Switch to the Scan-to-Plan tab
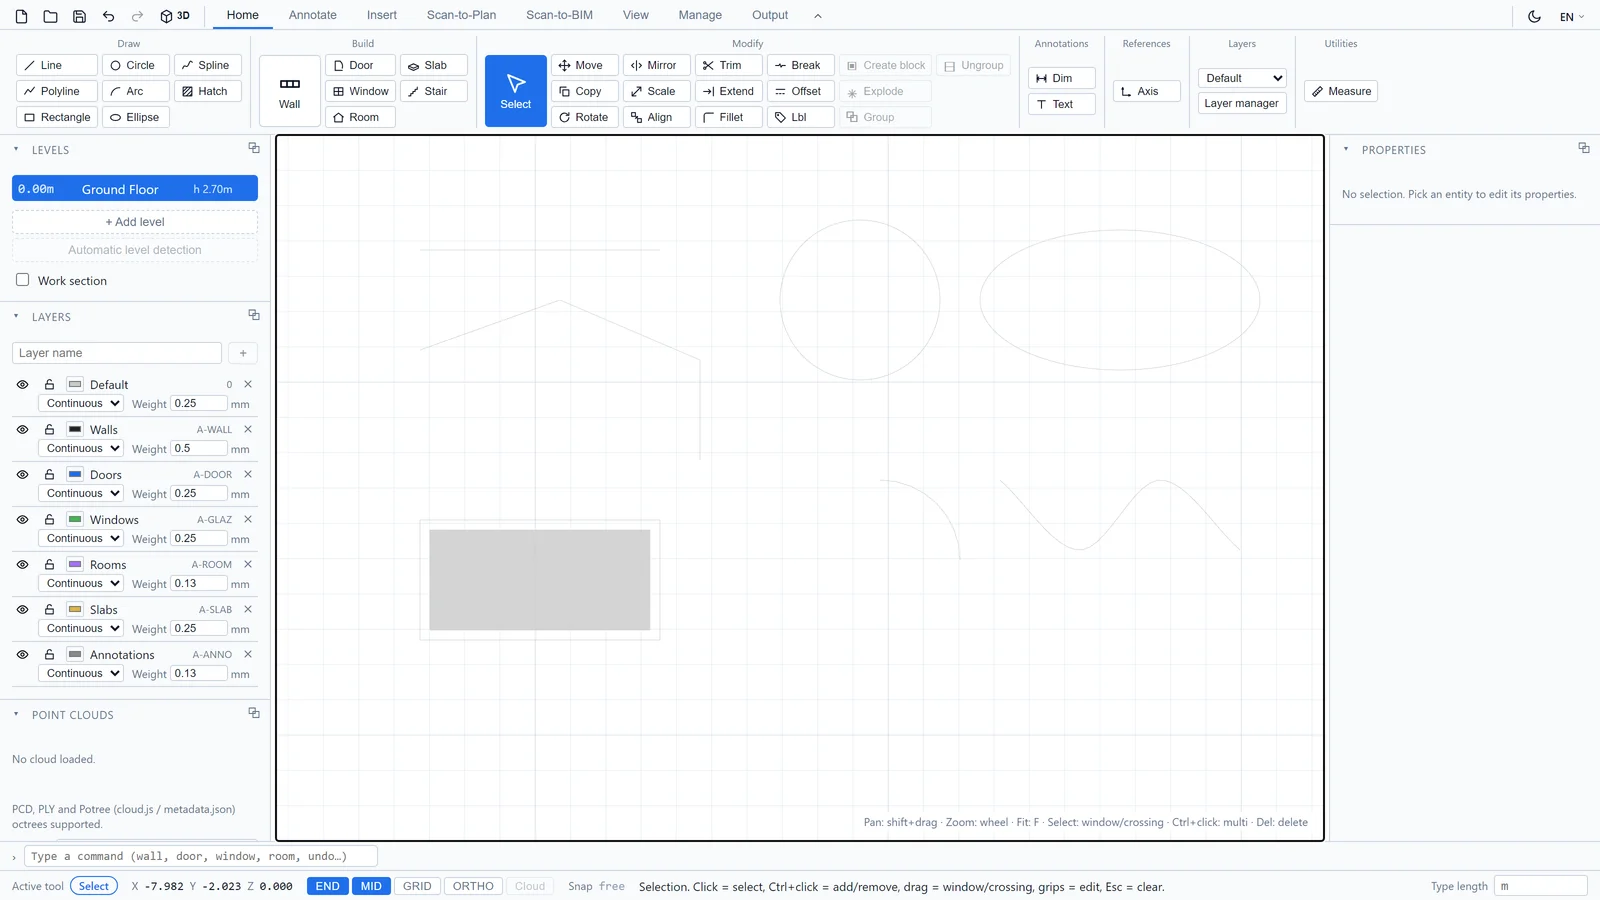The image size is (1600, 900). 461,15
